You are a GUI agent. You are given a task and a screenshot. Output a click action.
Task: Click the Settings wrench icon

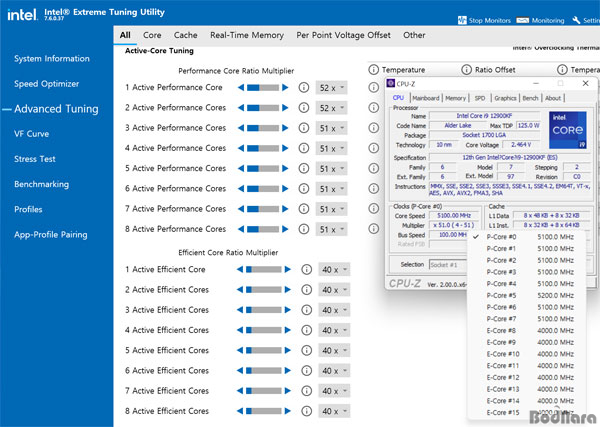pyautogui.click(x=576, y=20)
